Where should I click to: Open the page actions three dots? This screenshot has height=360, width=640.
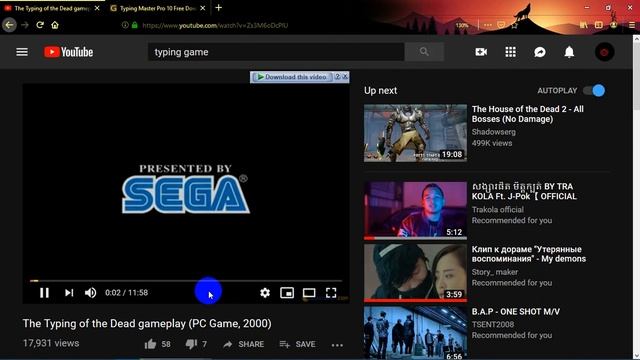click(x=488, y=25)
